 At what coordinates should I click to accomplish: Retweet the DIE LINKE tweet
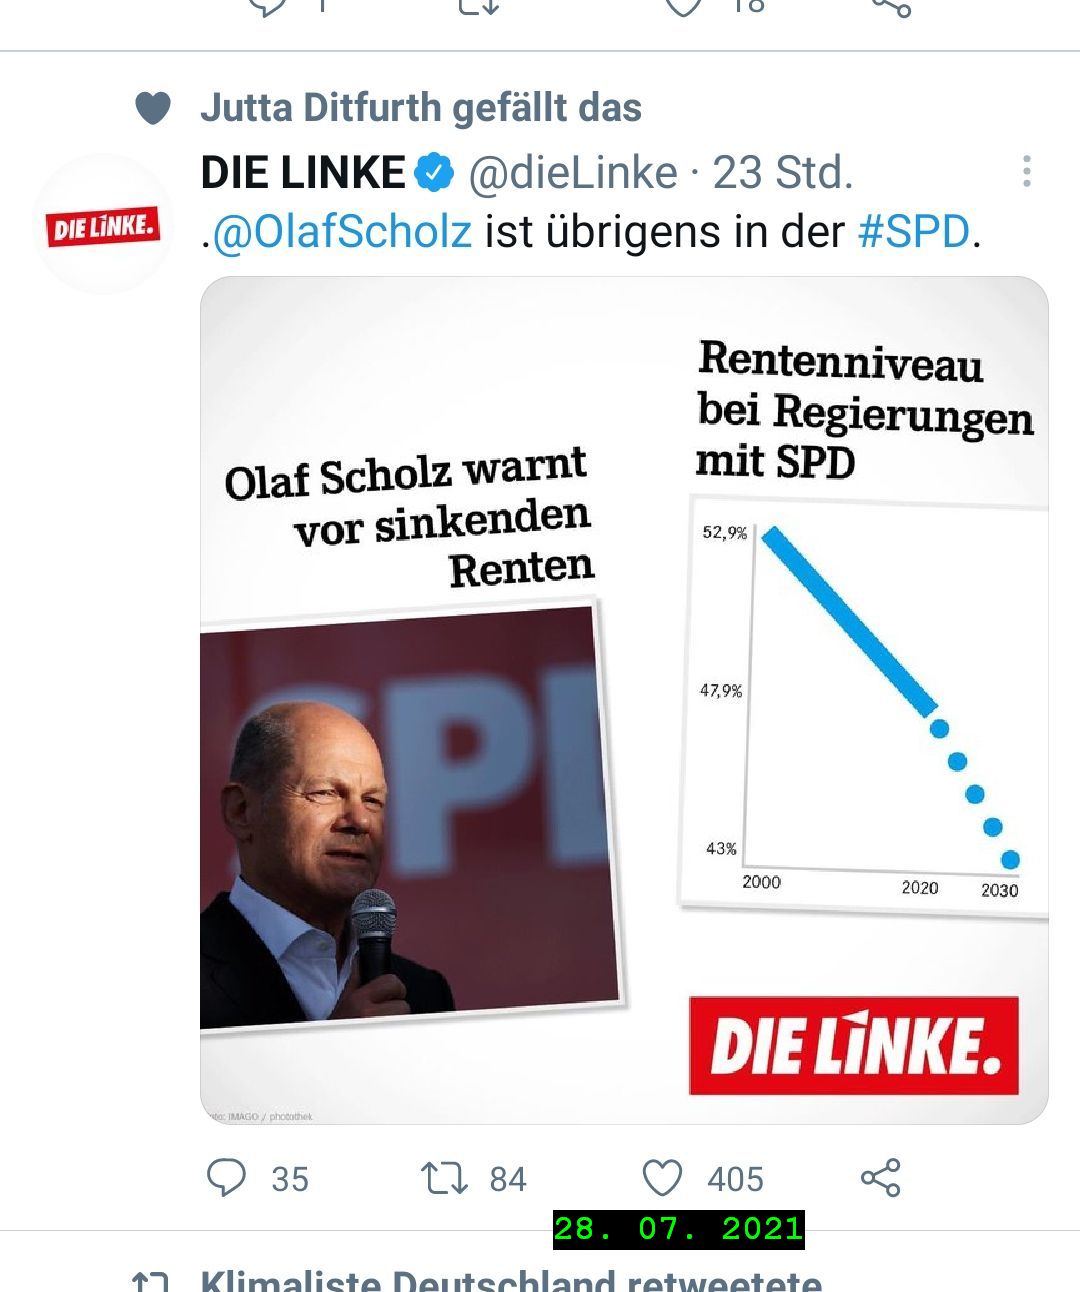click(x=444, y=1178)
